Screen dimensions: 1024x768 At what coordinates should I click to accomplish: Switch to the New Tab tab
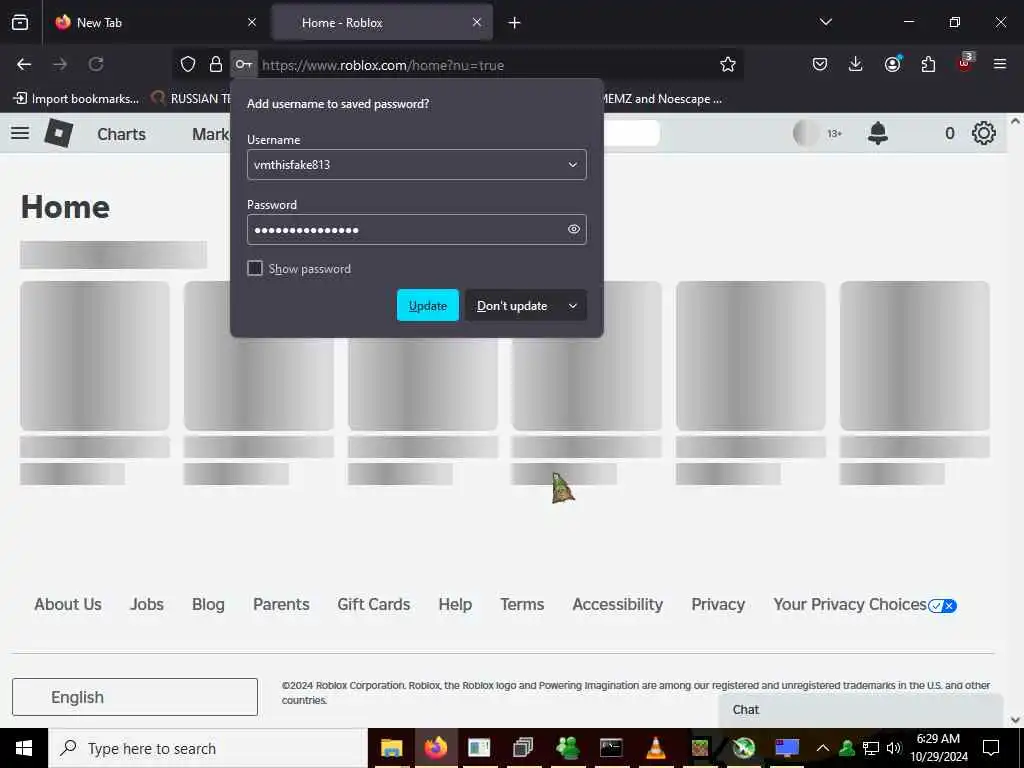coord(155,23)
